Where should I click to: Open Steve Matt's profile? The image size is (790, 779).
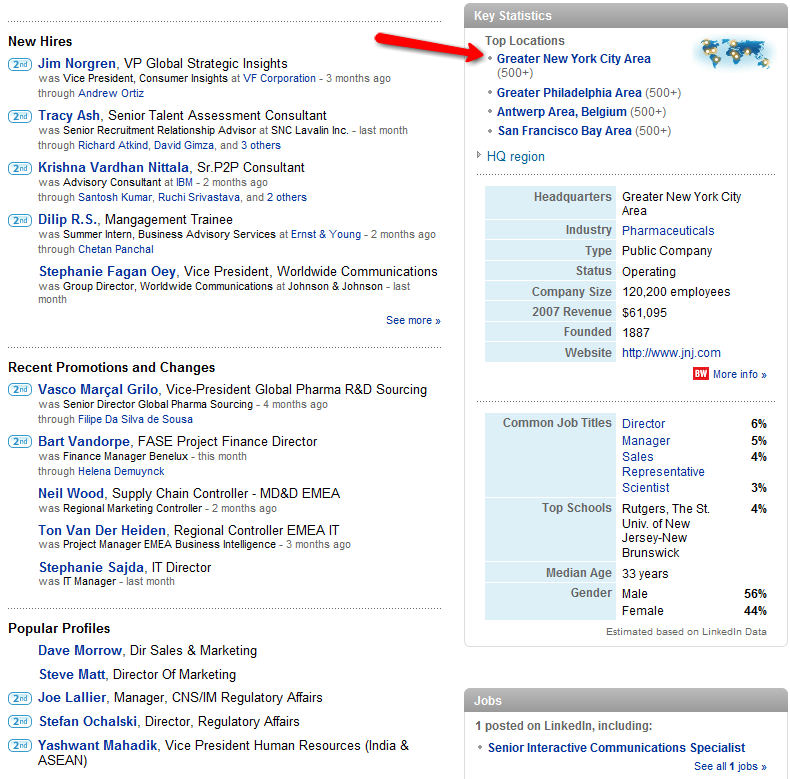click(72, 674)
